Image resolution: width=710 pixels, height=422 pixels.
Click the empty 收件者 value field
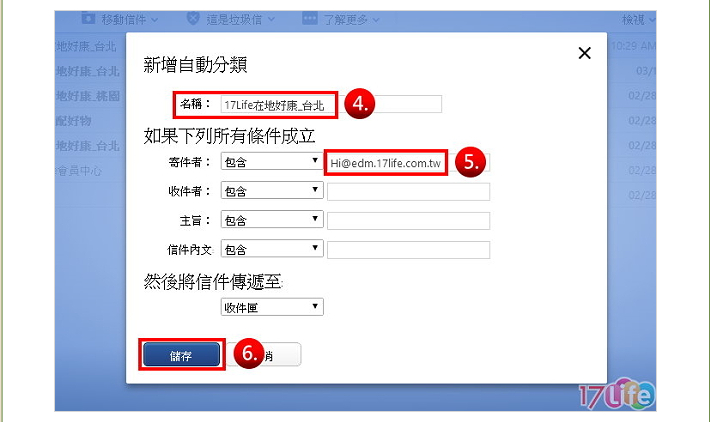[x=408, y=192]
